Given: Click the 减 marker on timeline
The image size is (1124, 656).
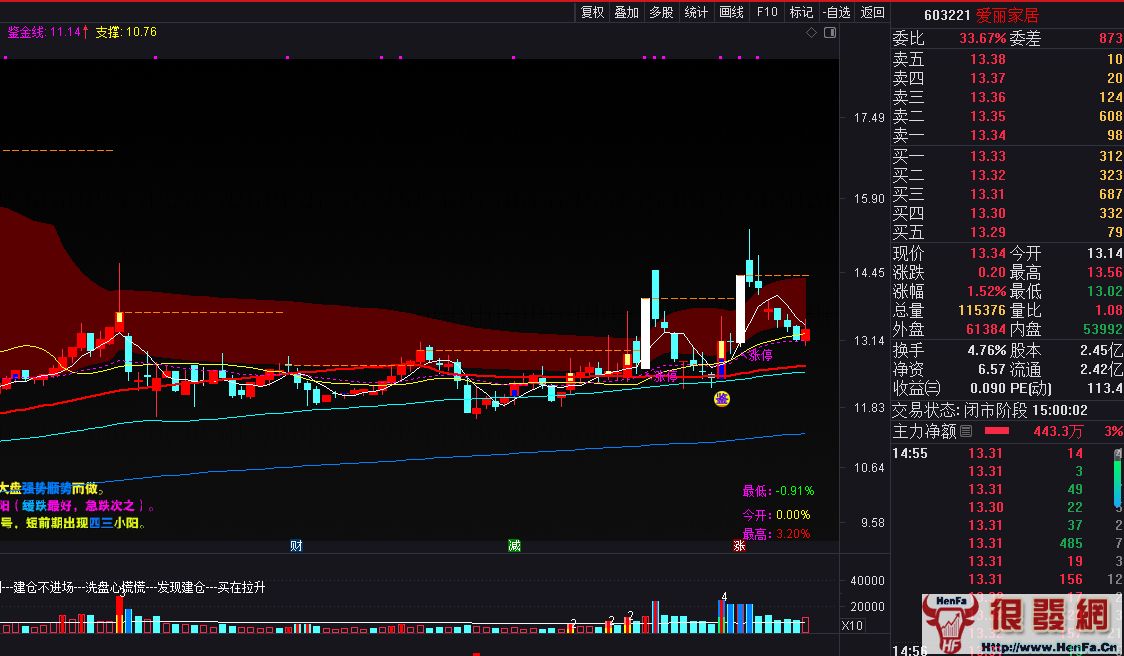Looking at the screenshot, I should (514, 545).
